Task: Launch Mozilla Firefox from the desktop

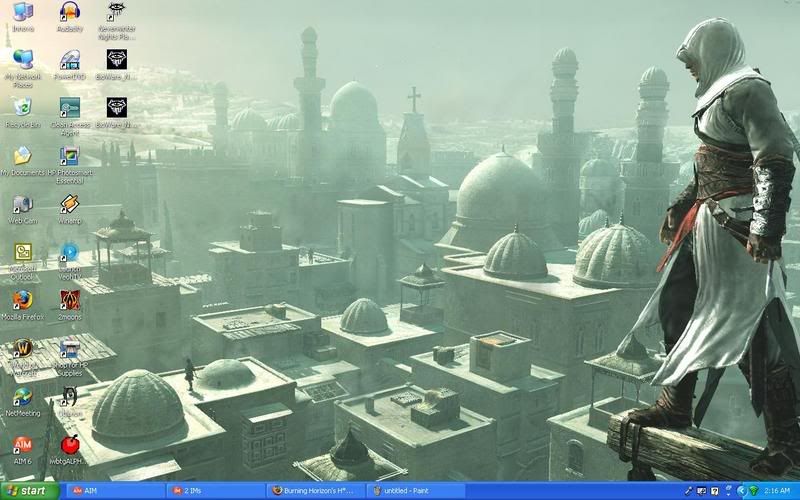Action: click(22, 305)
